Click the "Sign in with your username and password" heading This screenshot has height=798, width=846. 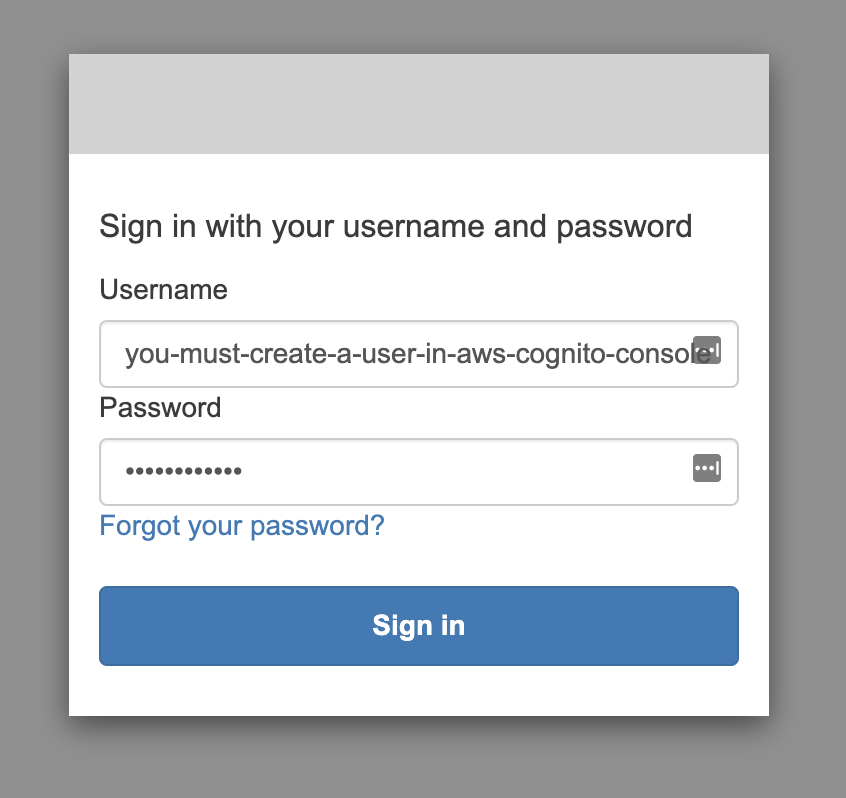pos(395,226)
